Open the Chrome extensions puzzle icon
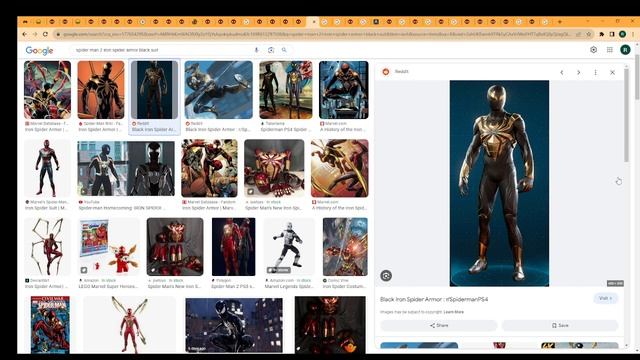640x360 pixels. coord(602,34)
